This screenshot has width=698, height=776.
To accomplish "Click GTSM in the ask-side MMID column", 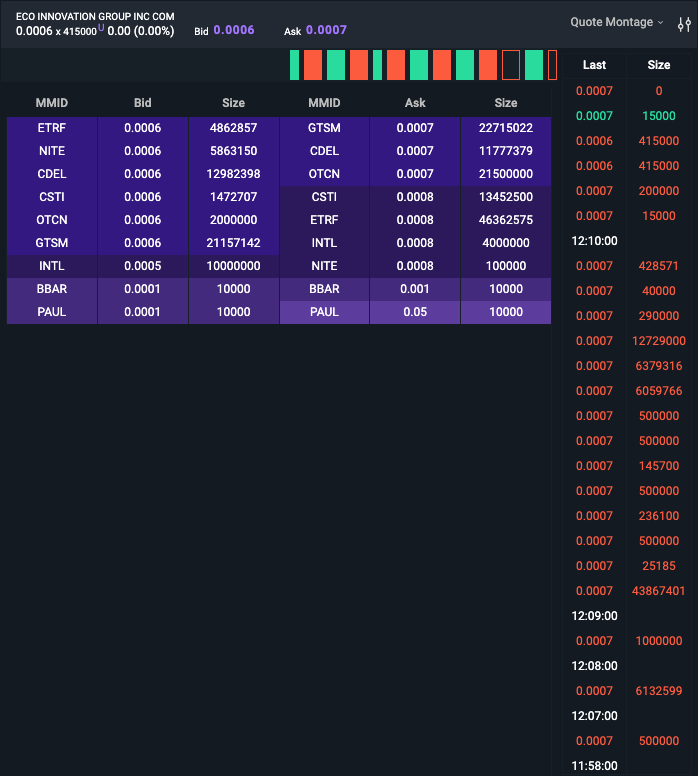I will click(x=324, y=128).
